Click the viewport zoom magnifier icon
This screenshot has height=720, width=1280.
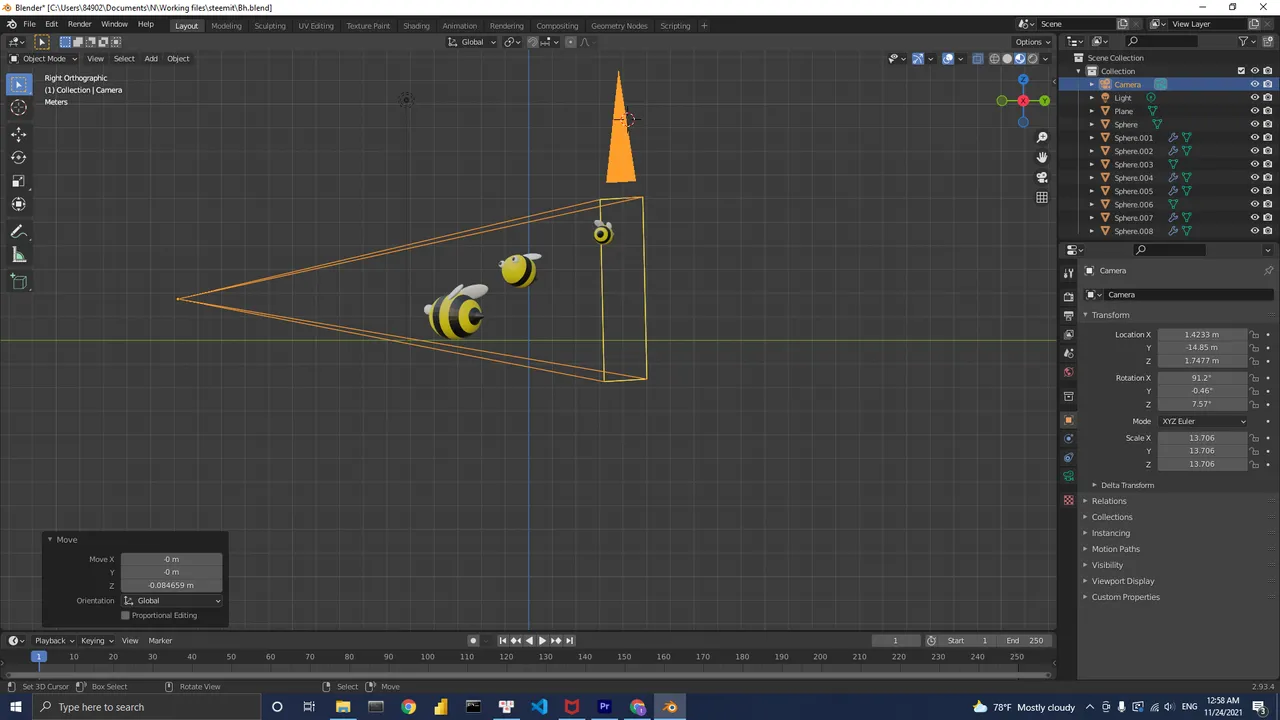point(1042,137)
